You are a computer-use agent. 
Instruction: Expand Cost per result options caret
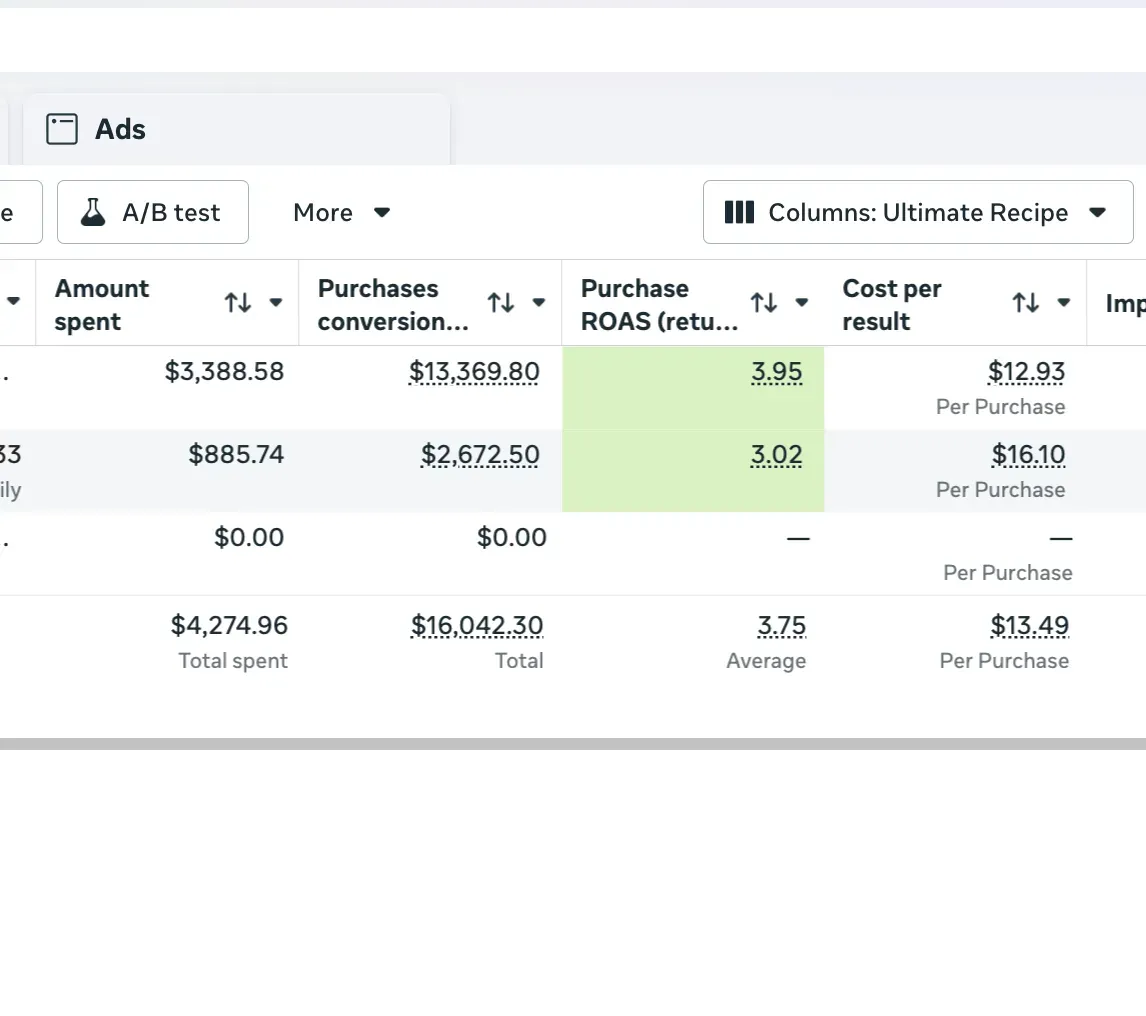point(1063,303)
